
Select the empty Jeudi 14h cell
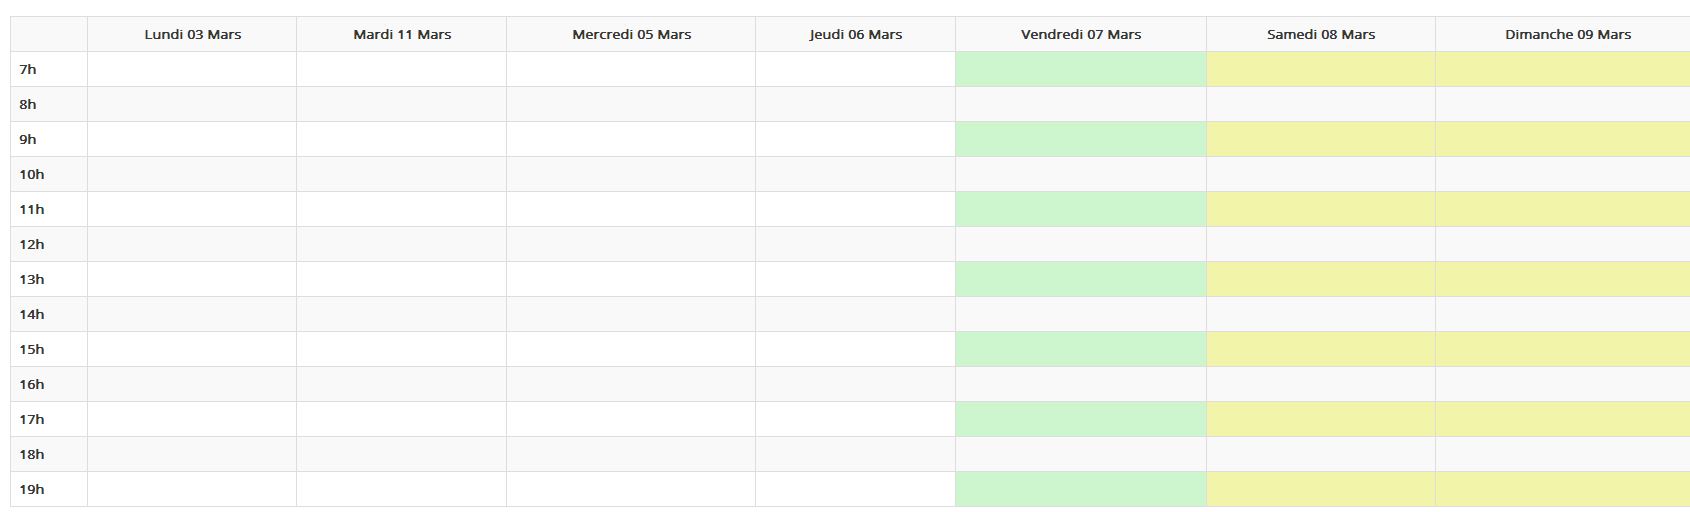click(x=856, y=314)
